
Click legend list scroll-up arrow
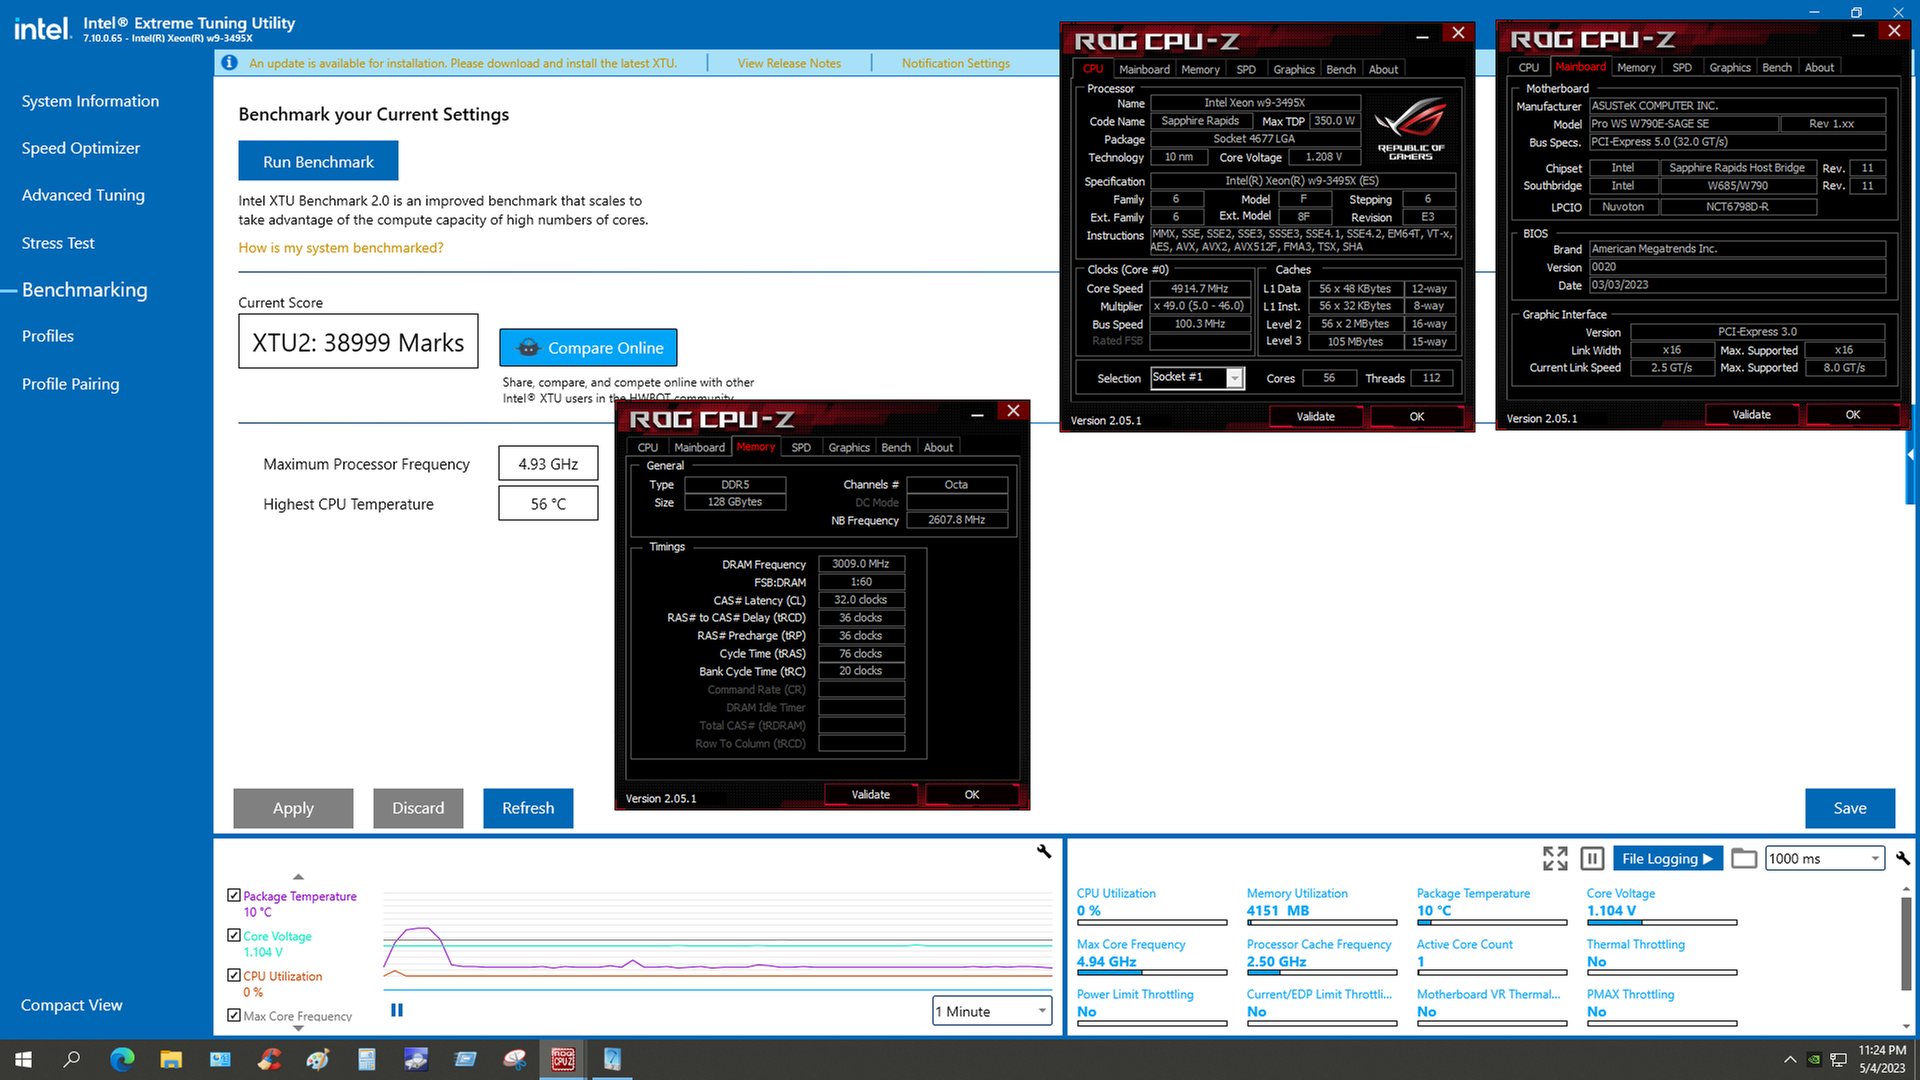click(x=298, y=876)
